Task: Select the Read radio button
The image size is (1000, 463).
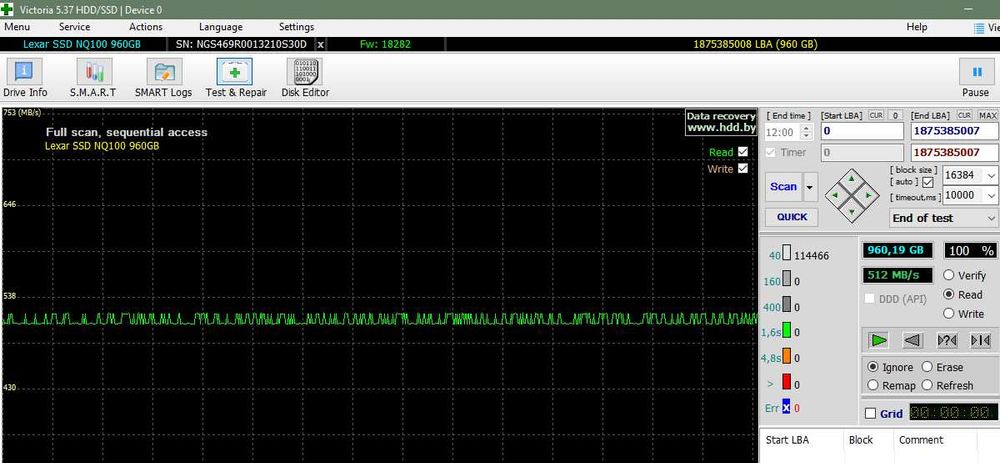Action: click(948, 295)
